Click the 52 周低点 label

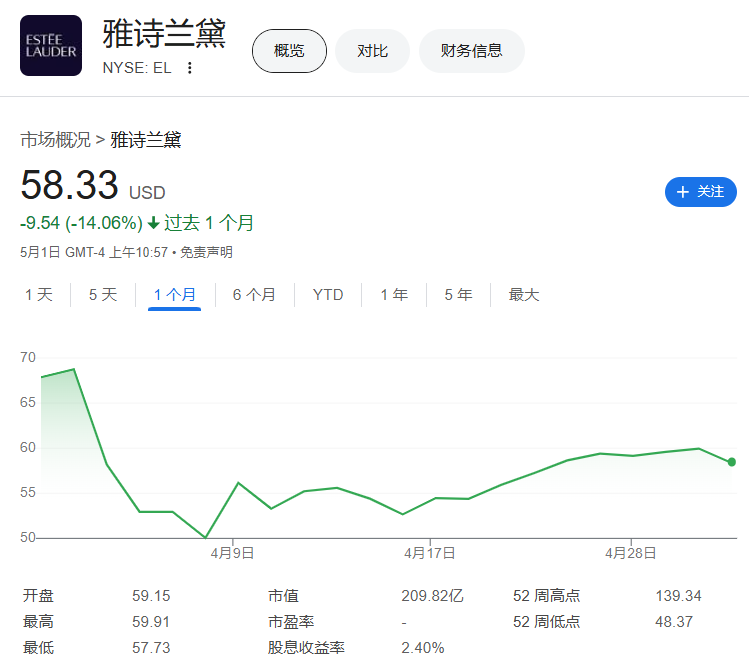tap(546, 621)
